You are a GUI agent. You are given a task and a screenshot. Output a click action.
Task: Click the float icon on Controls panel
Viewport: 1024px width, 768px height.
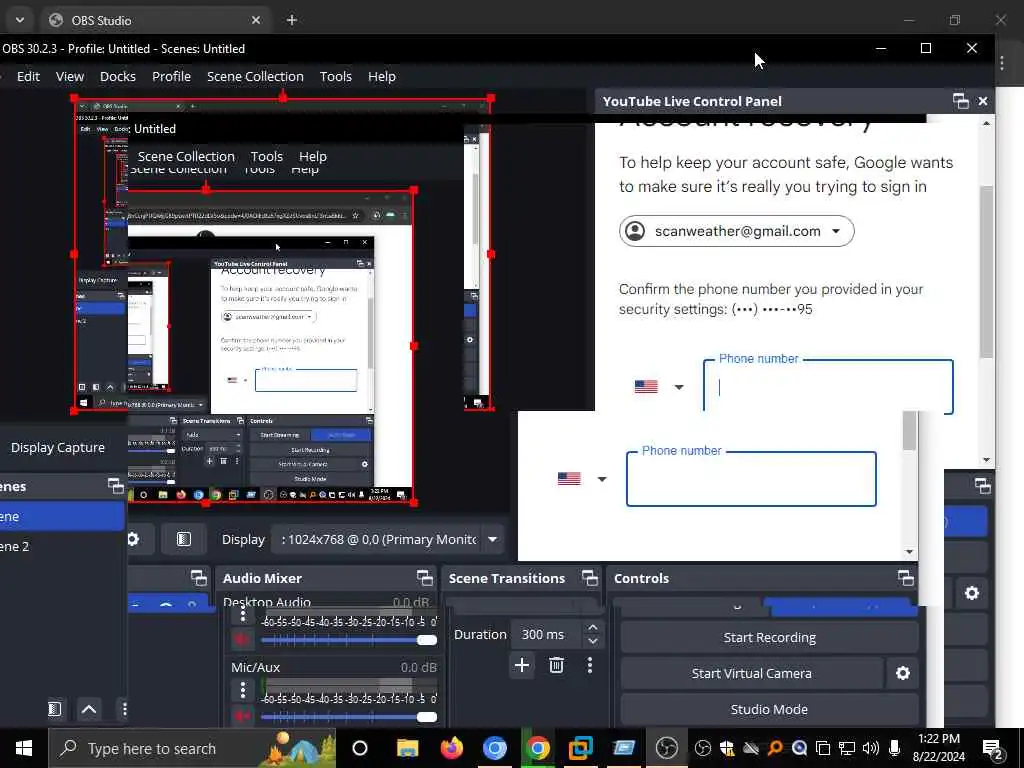point(906,578)
